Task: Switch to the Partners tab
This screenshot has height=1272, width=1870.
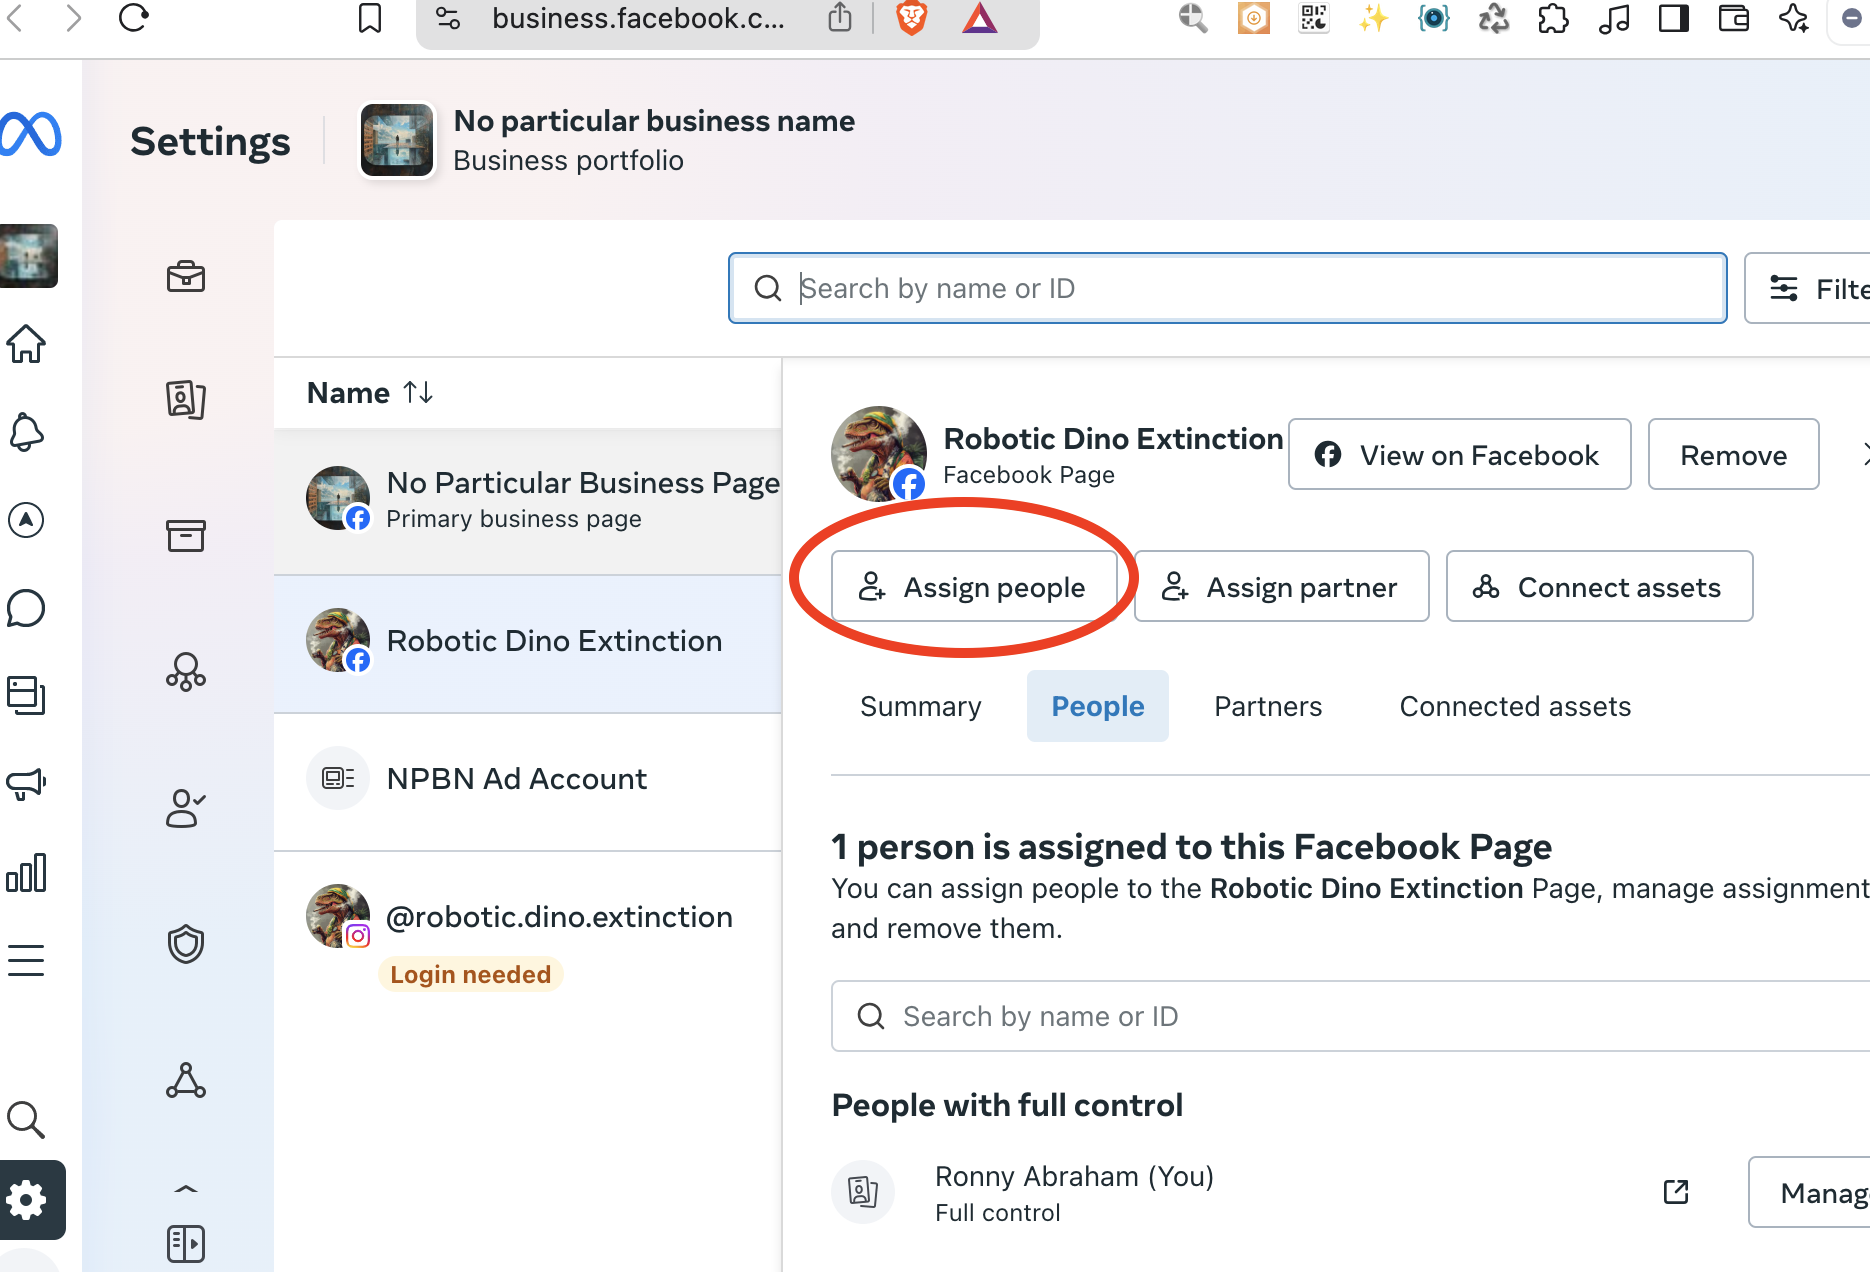Action: point(1267,706)
